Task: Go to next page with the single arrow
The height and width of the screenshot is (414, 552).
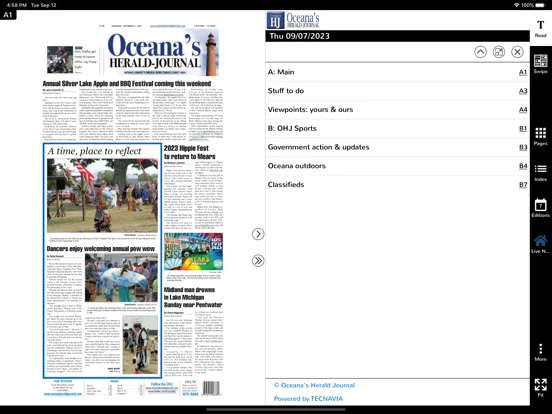Action: [258, 234]
